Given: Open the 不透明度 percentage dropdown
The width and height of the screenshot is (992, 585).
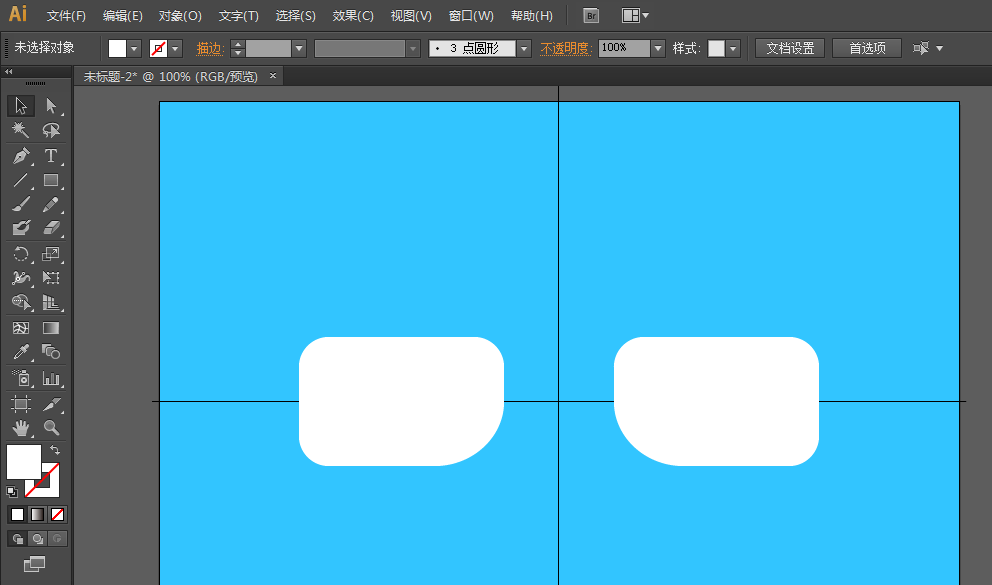Looking at the screenshot, I should click(658, 48).
